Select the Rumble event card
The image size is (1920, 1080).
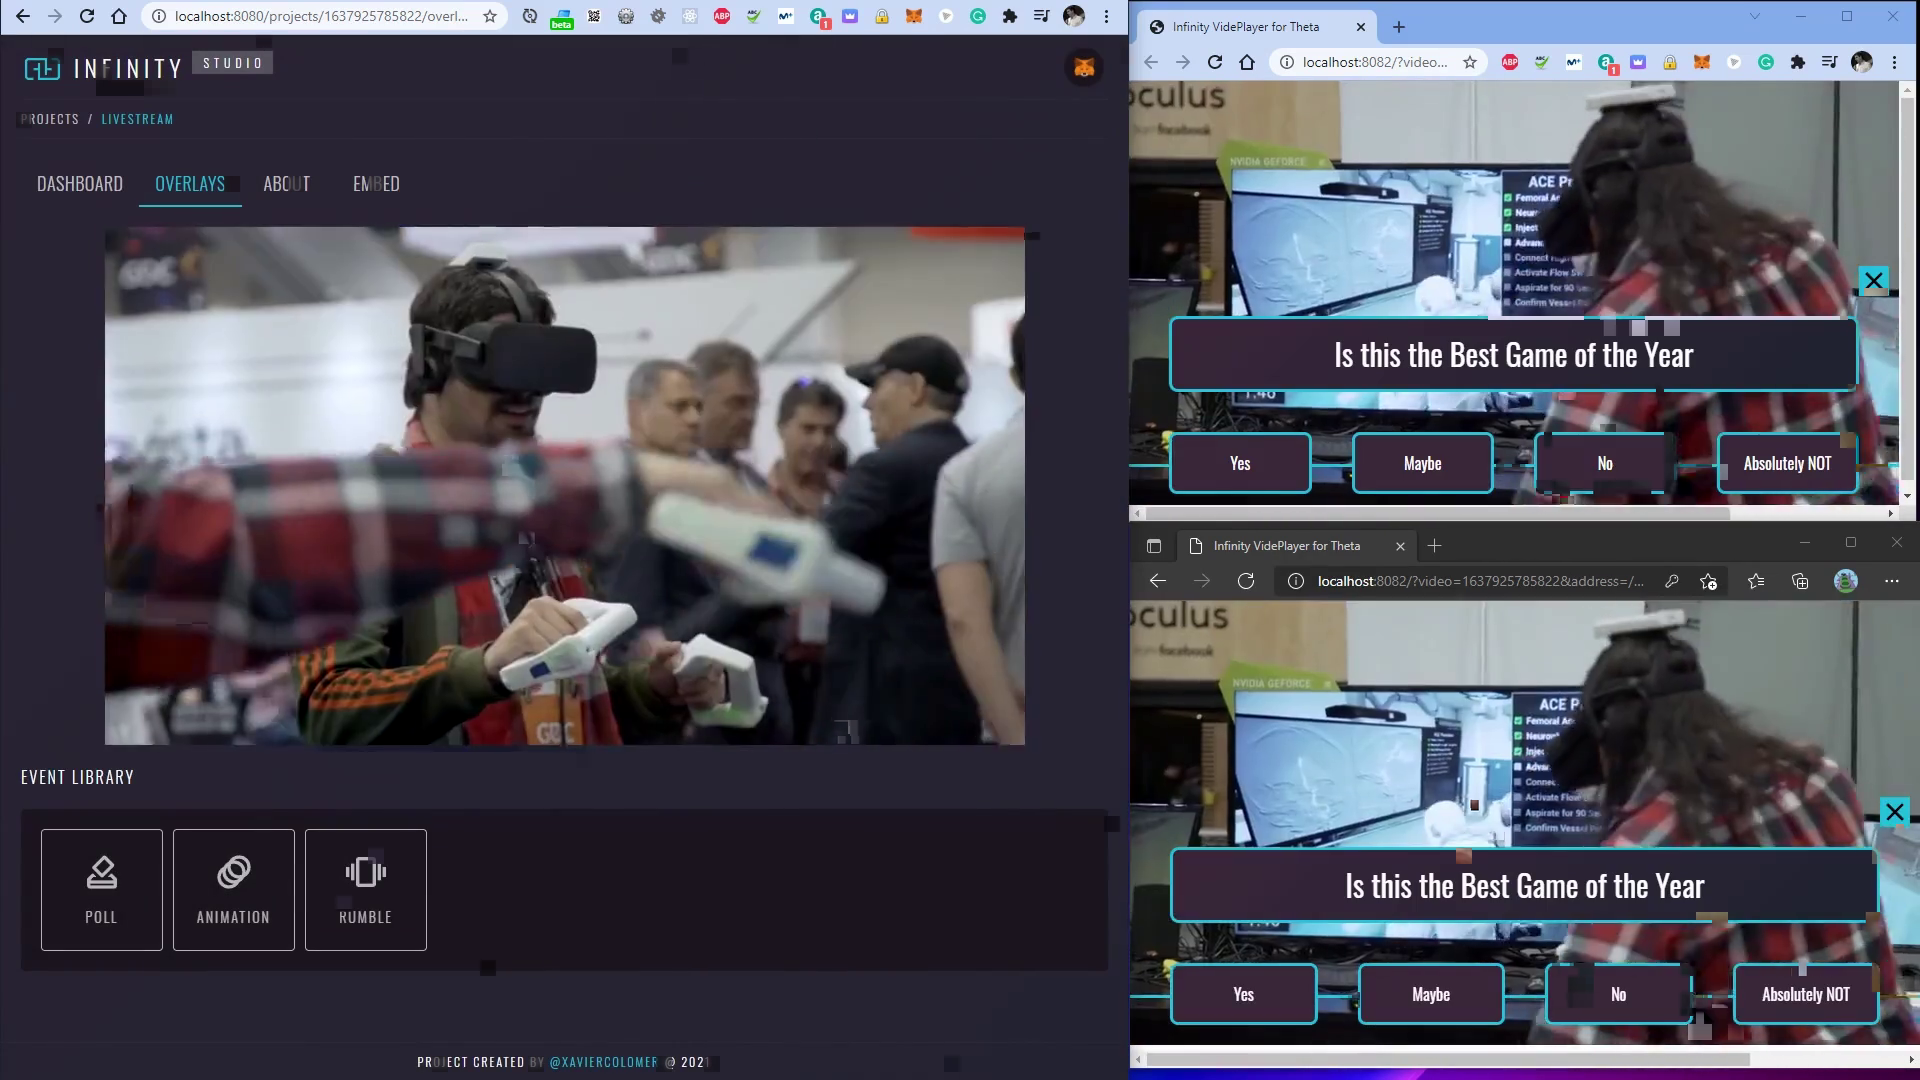365,889
